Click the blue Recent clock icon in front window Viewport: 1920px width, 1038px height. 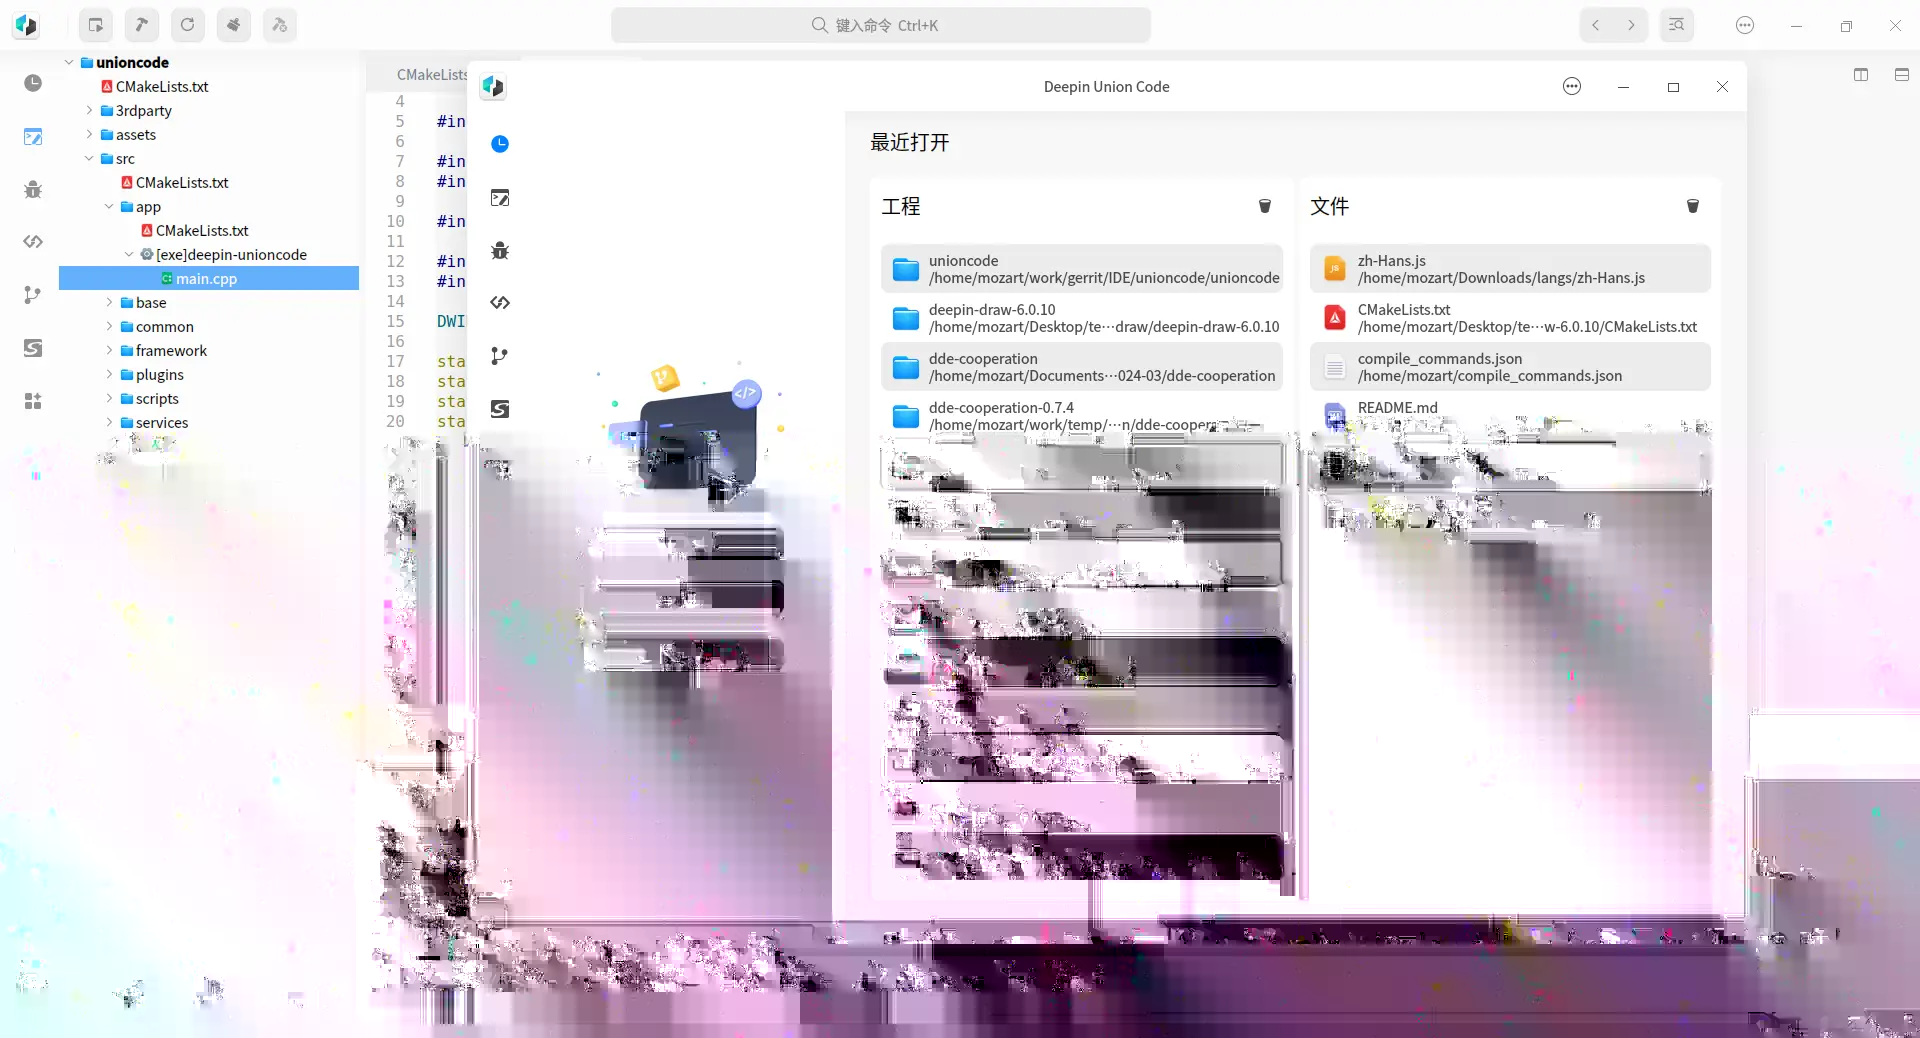coord(500,144)
